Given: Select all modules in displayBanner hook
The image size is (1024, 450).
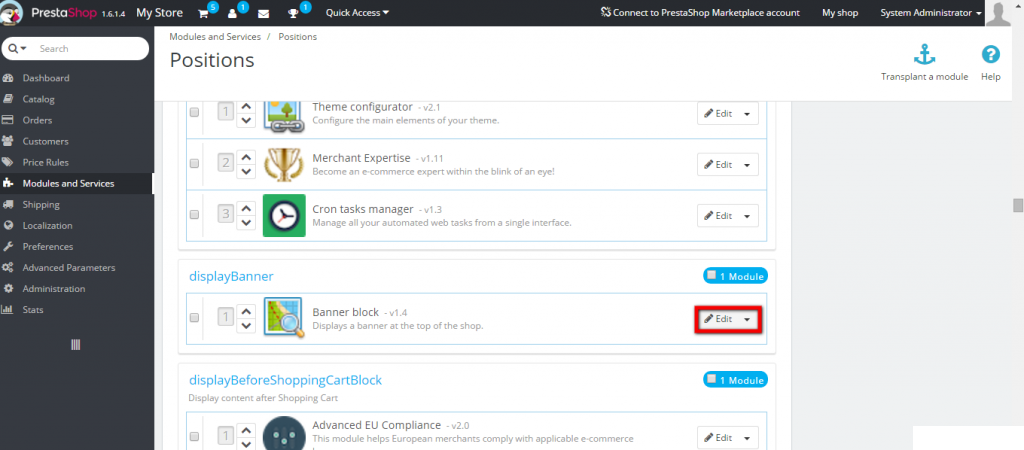Looking at the screenshot, I should pos(711,276).
